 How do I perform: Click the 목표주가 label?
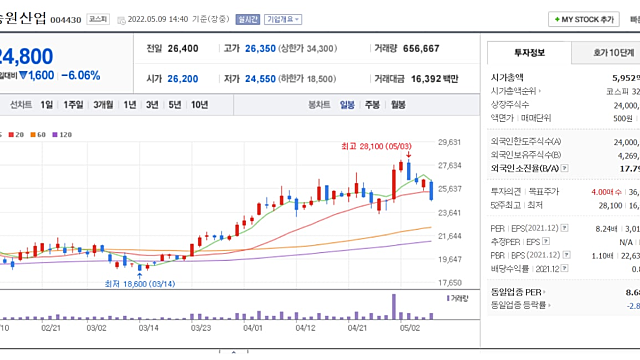[x=544, y=191]
